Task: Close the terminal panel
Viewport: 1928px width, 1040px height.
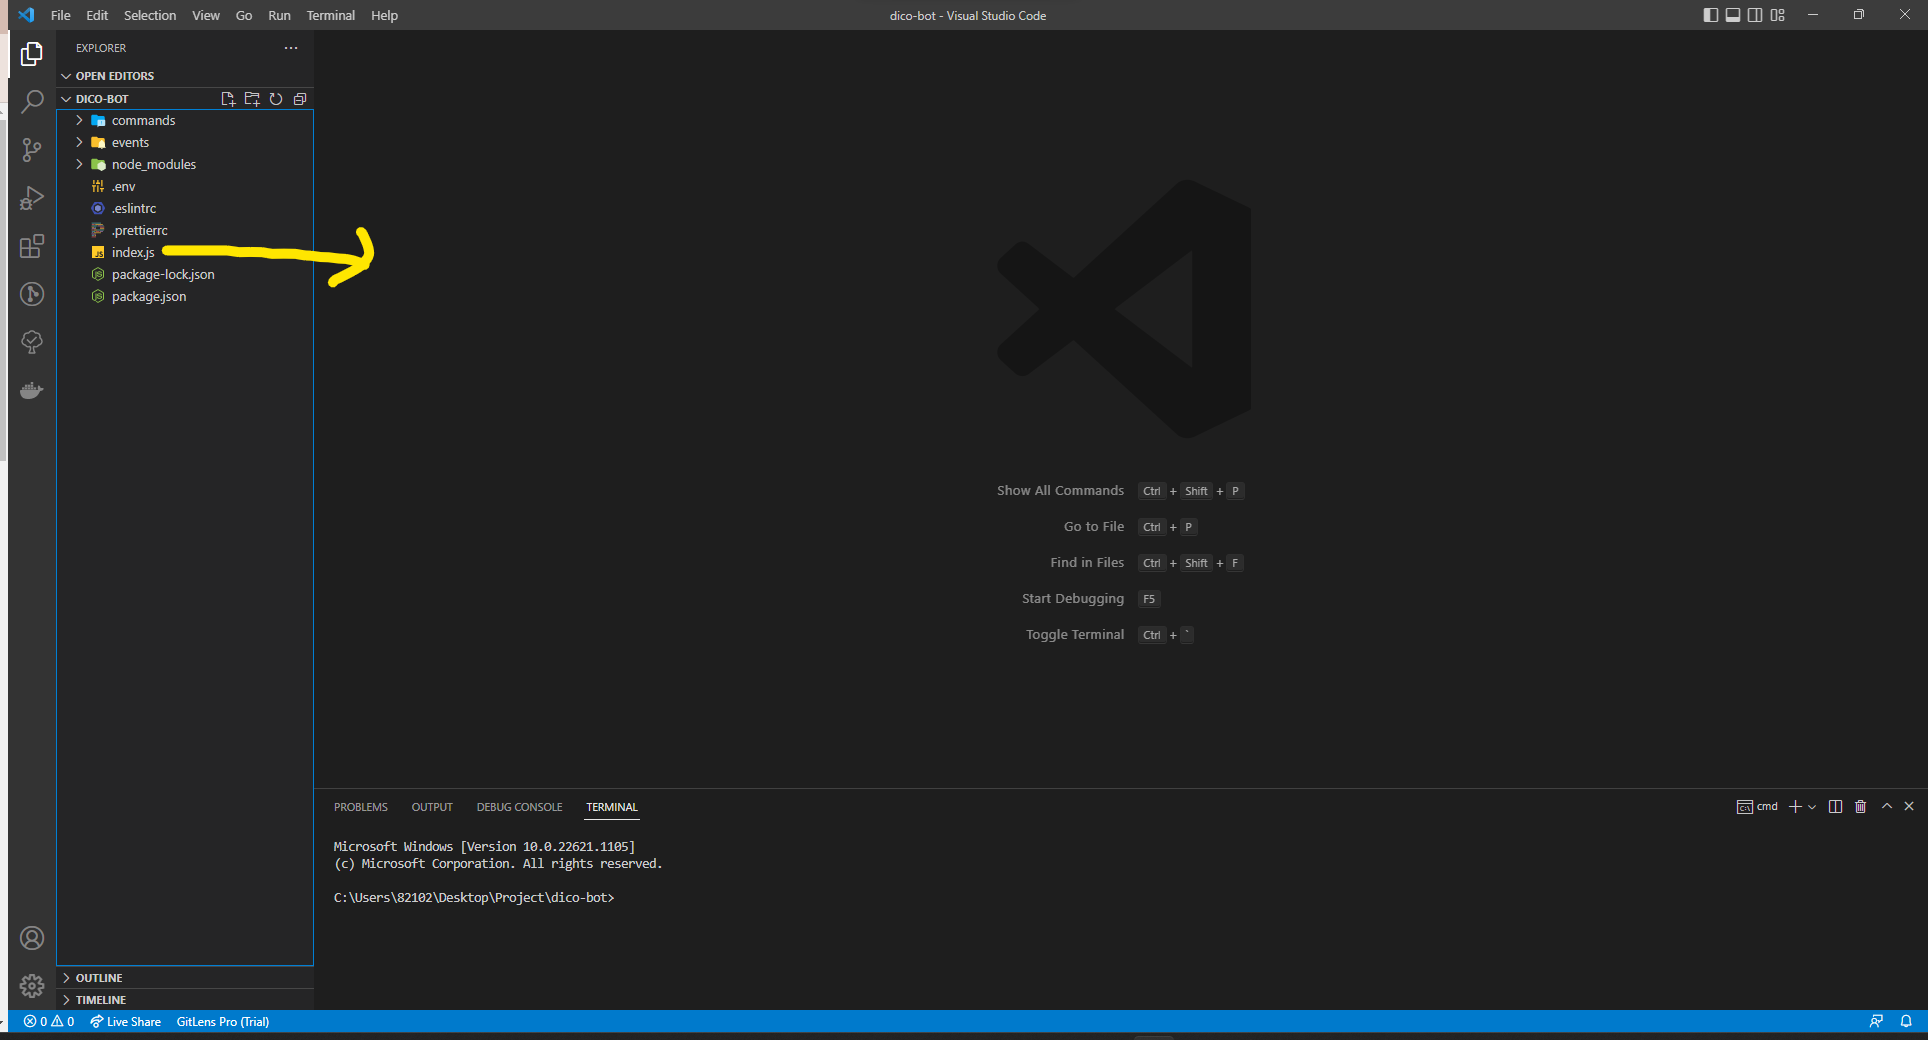Action: tap(1909, 806)
